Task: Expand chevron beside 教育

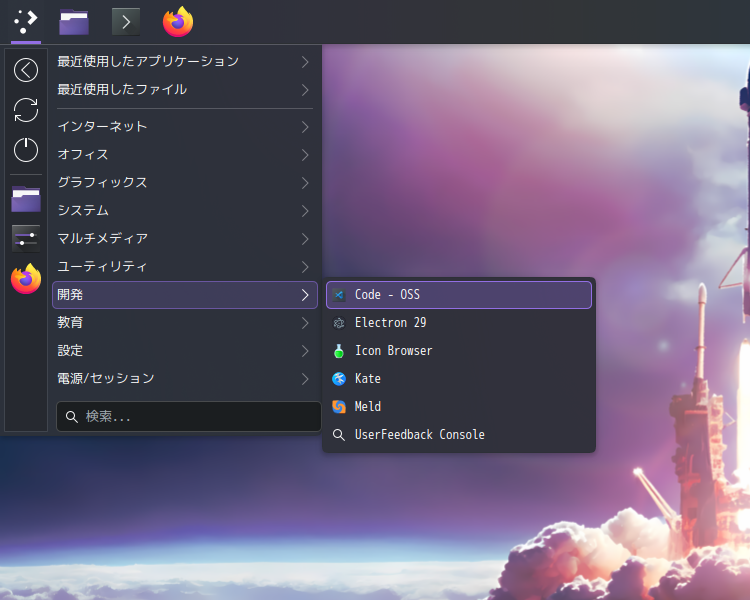Action: pyautogui.click(x=305, y=323)
